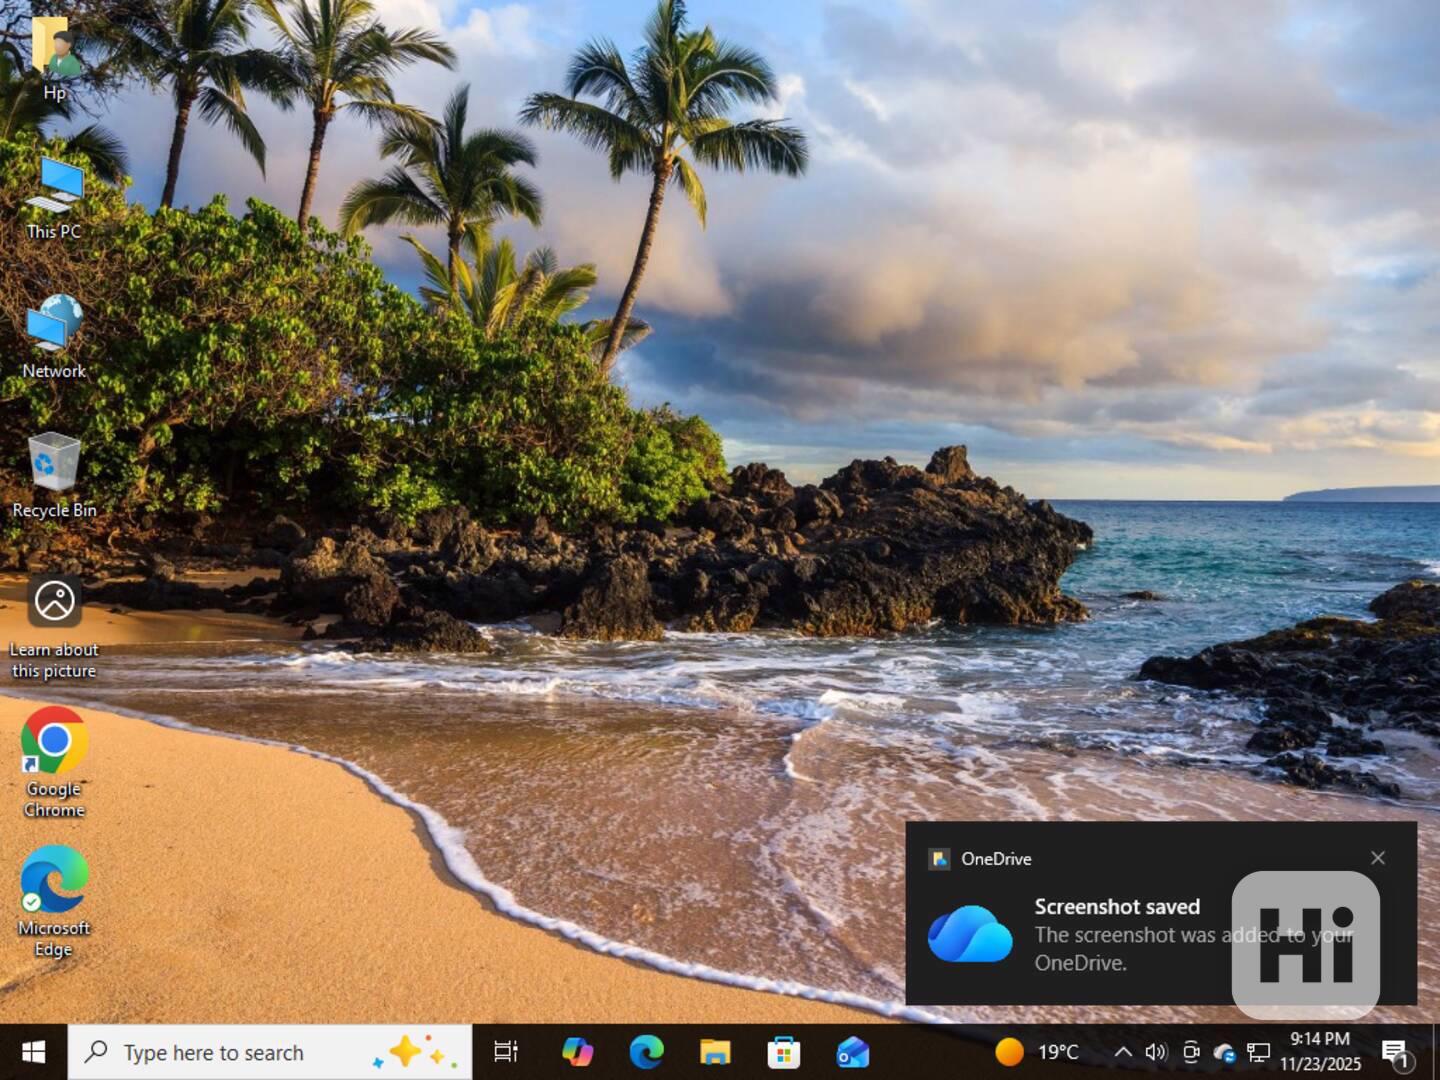Viewport: 1440px width, 1080px height.
Task: Launch Microsoft Copilot from the taskbar
Action: [577, 1052]
